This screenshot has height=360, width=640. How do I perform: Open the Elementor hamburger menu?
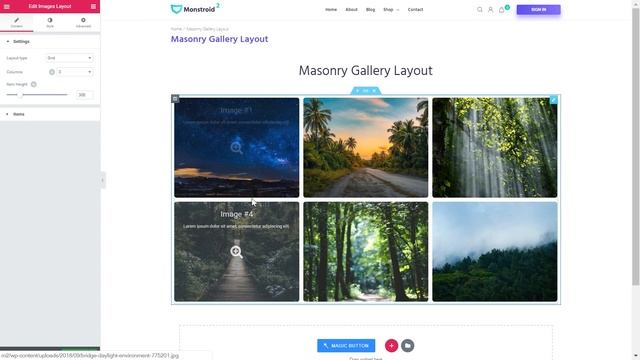click(7, 7)
